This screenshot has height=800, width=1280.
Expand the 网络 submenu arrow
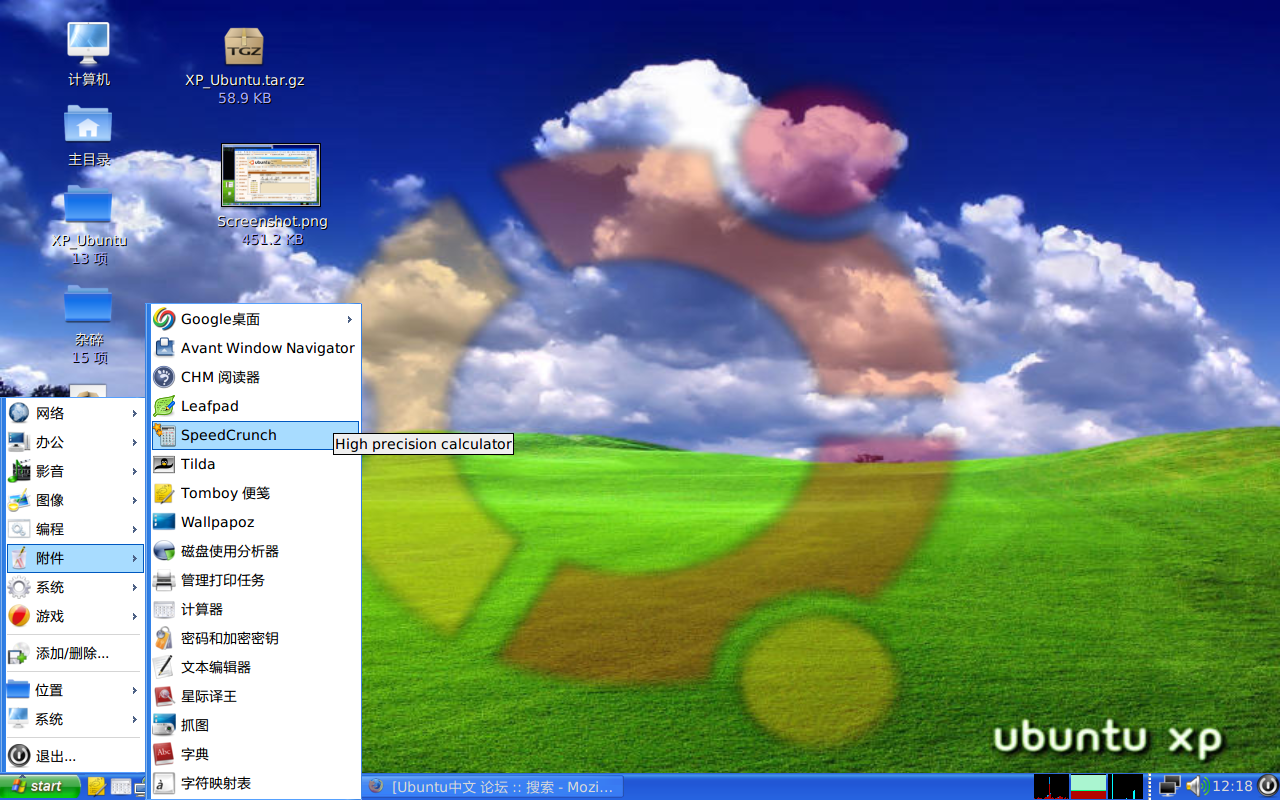[134, 413]
